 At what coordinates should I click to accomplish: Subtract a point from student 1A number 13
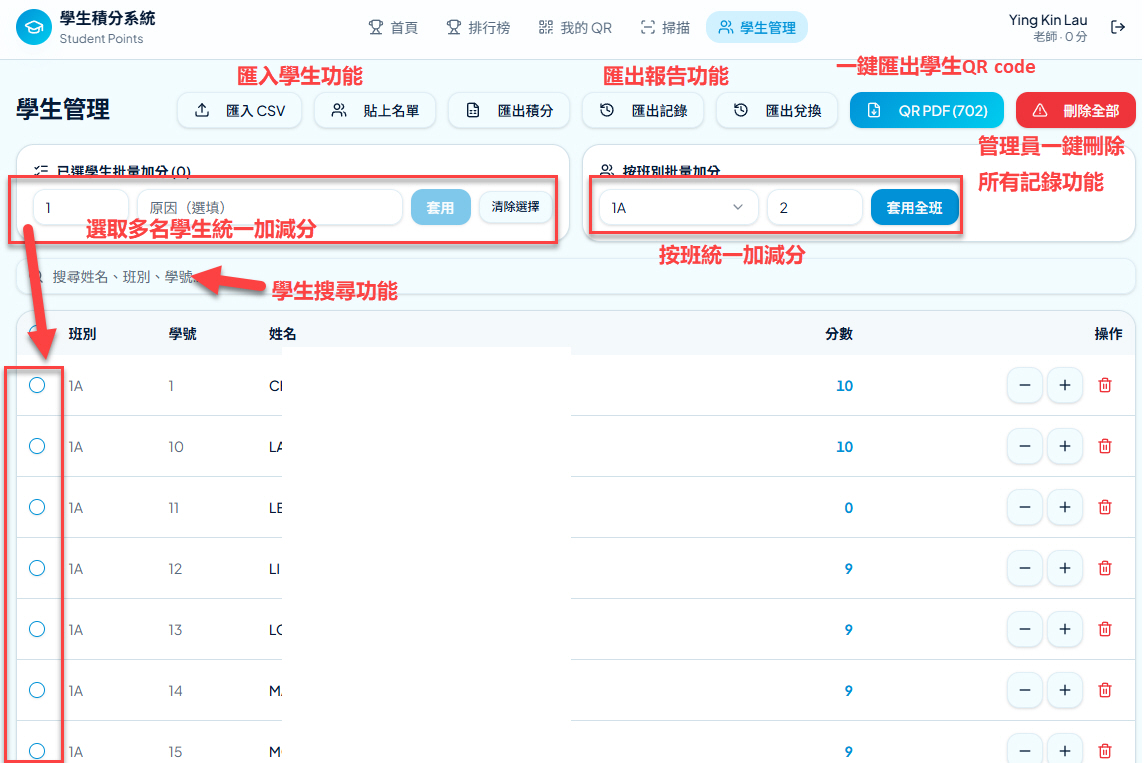[x=1024, y=630]
